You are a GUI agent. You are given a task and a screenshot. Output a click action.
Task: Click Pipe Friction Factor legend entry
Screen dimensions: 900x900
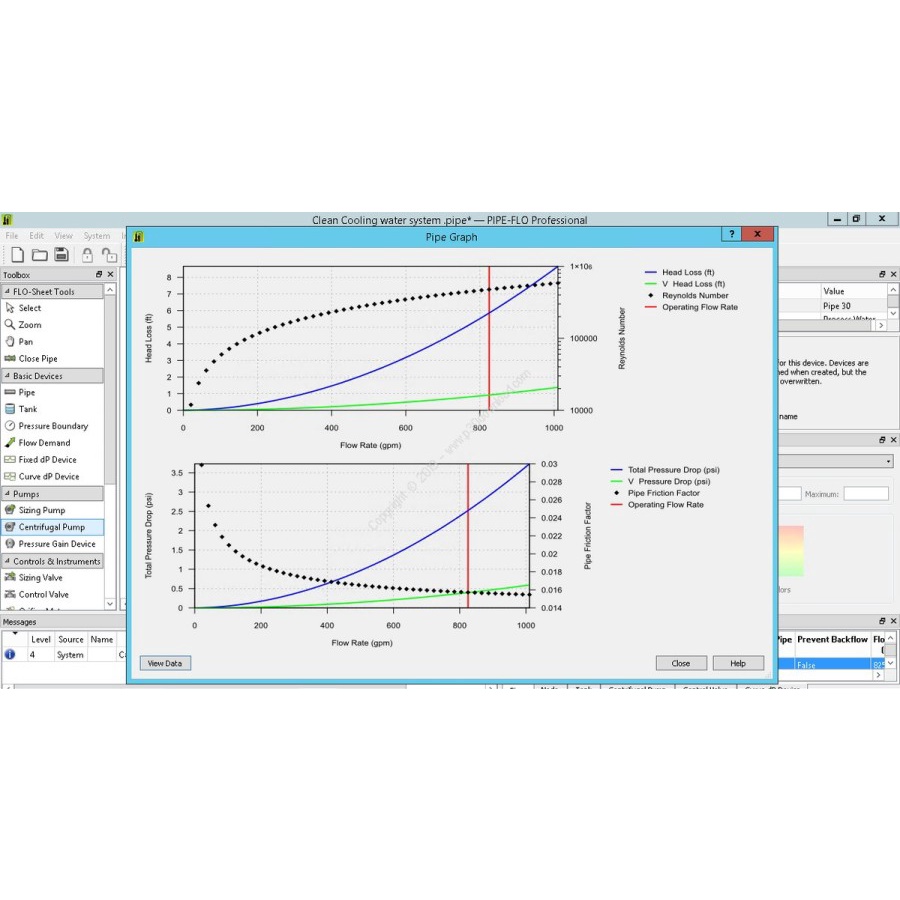[x=655, y=493]
